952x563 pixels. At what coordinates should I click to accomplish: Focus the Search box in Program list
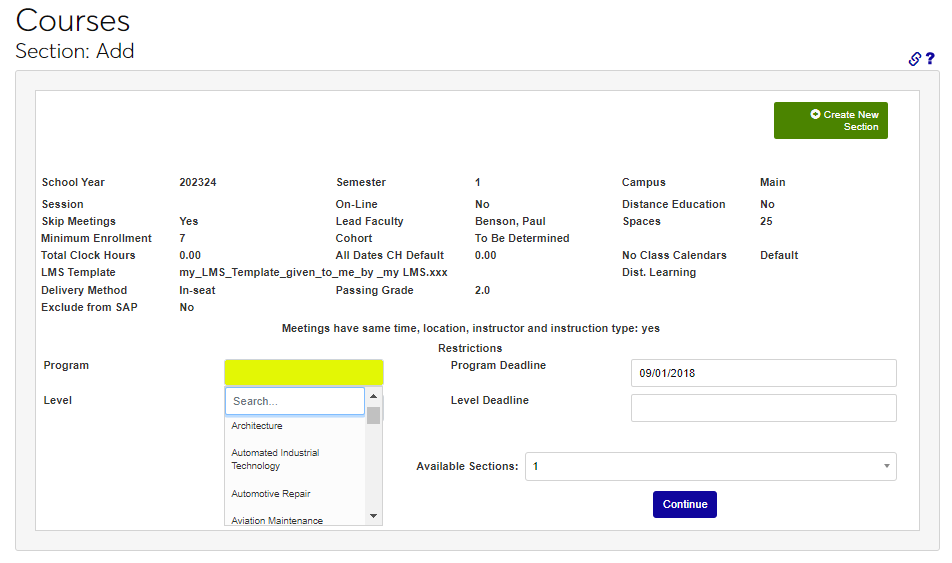point(295,401)
